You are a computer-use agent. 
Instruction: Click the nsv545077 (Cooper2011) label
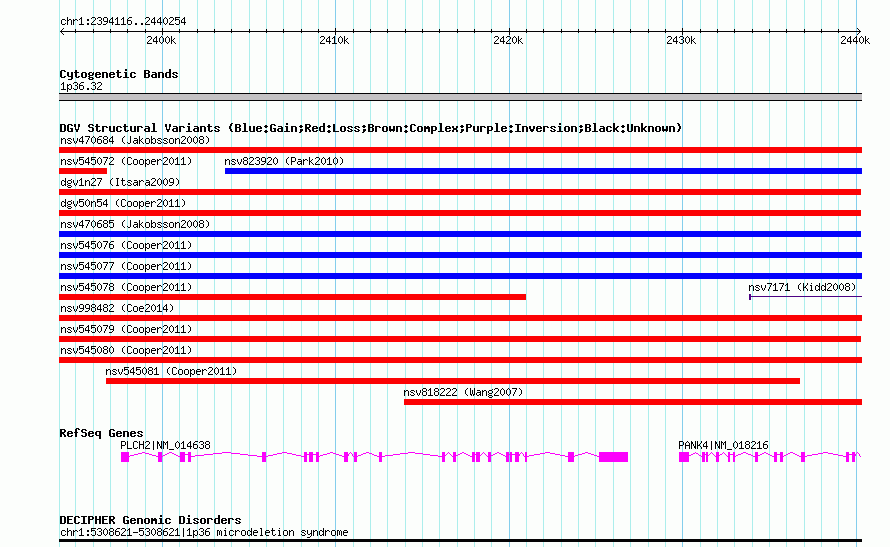[x=126, y=266]
